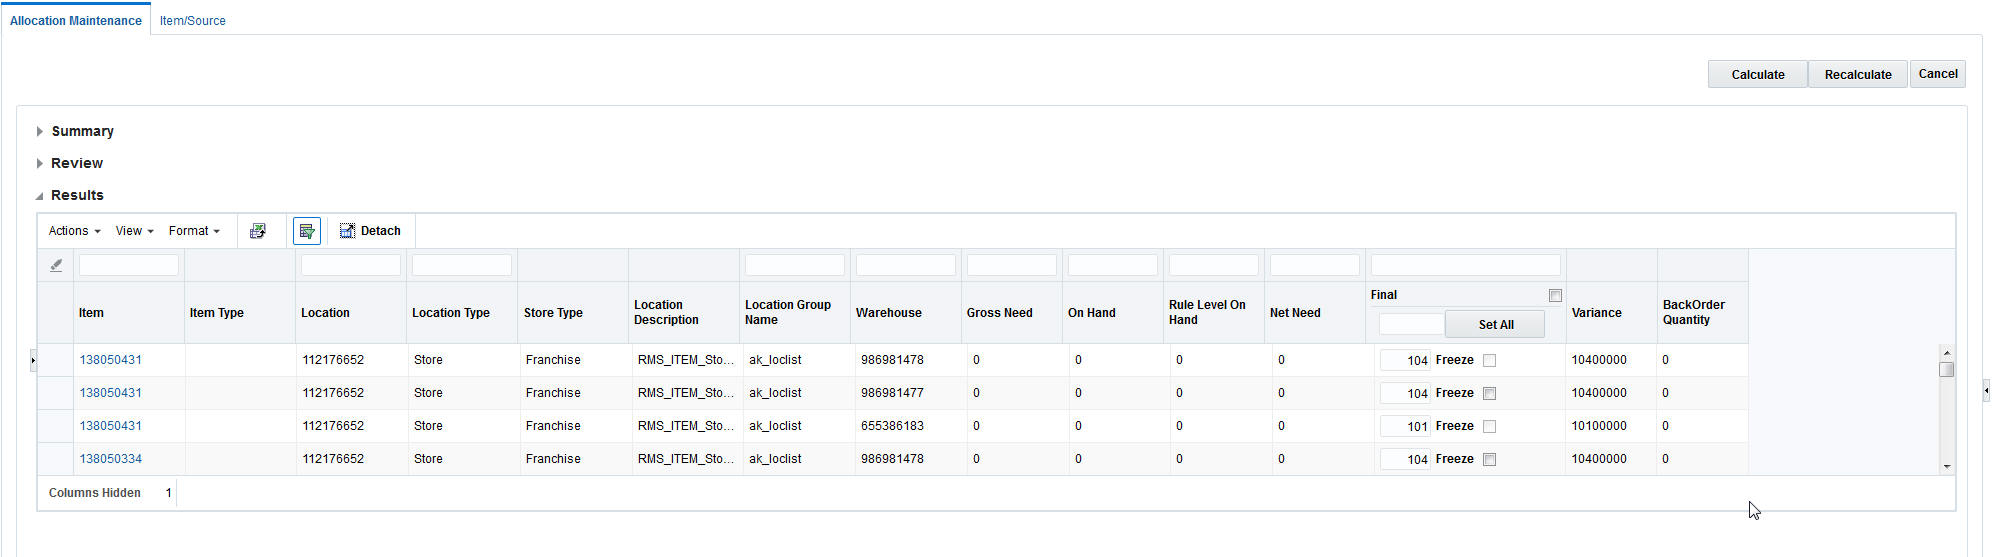The image size is (1996, 557).
Task: Switch to the Allocation Maintenance tab
Action: tap(76, 20)
